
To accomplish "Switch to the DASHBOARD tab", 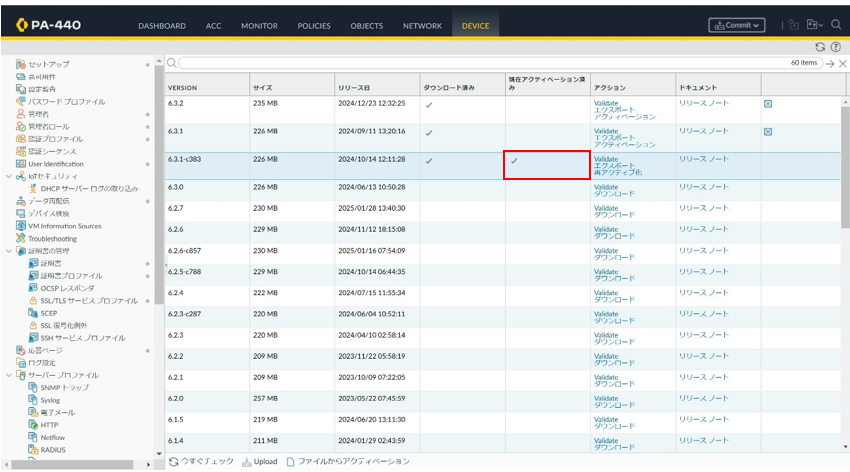I will (x=162, y=26).
